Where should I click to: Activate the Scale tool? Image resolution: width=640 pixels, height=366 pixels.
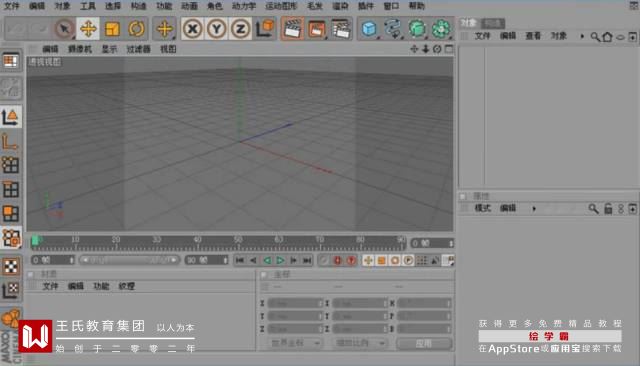click(x=112, y=29)
